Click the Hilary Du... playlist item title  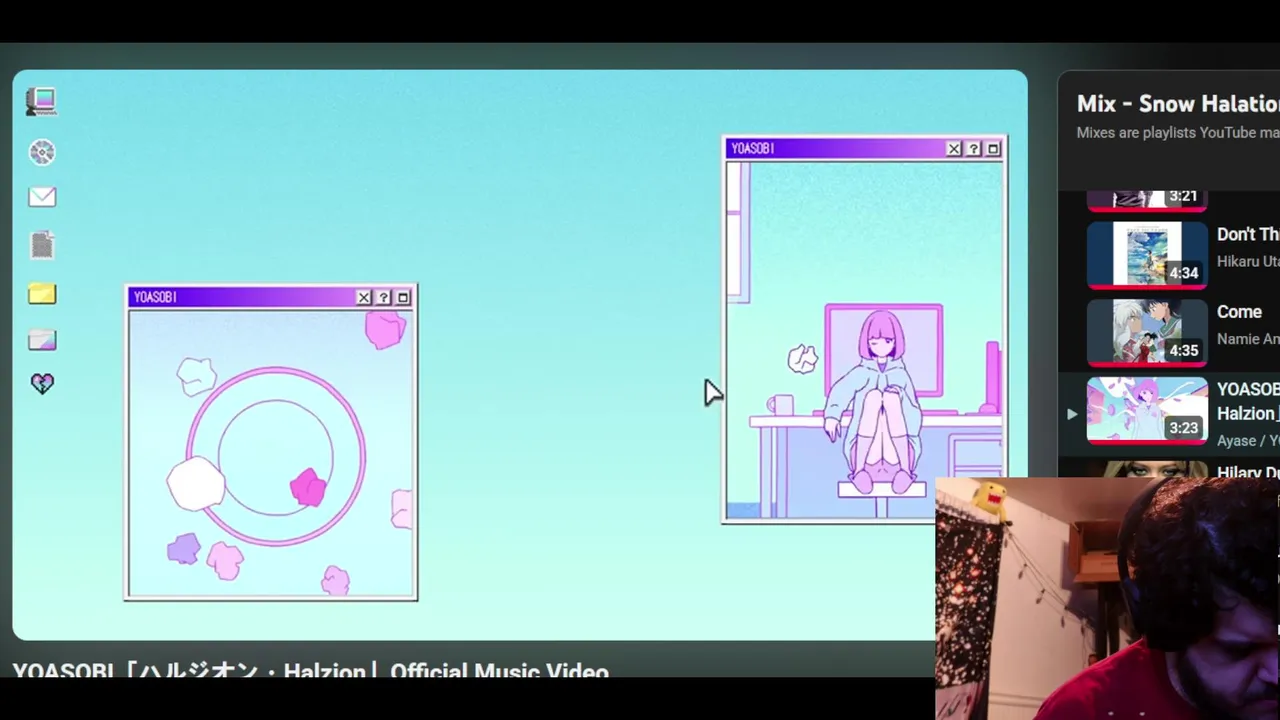(1248, 472)
